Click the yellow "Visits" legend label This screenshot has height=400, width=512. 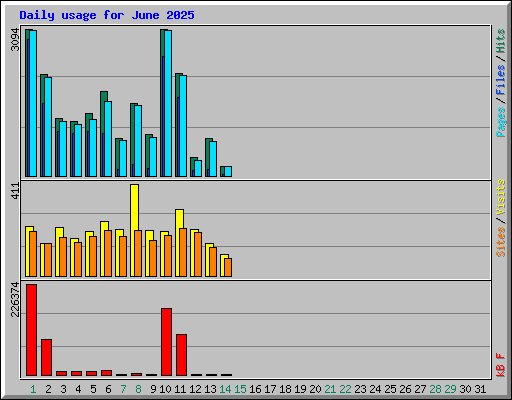click(500, 197)
